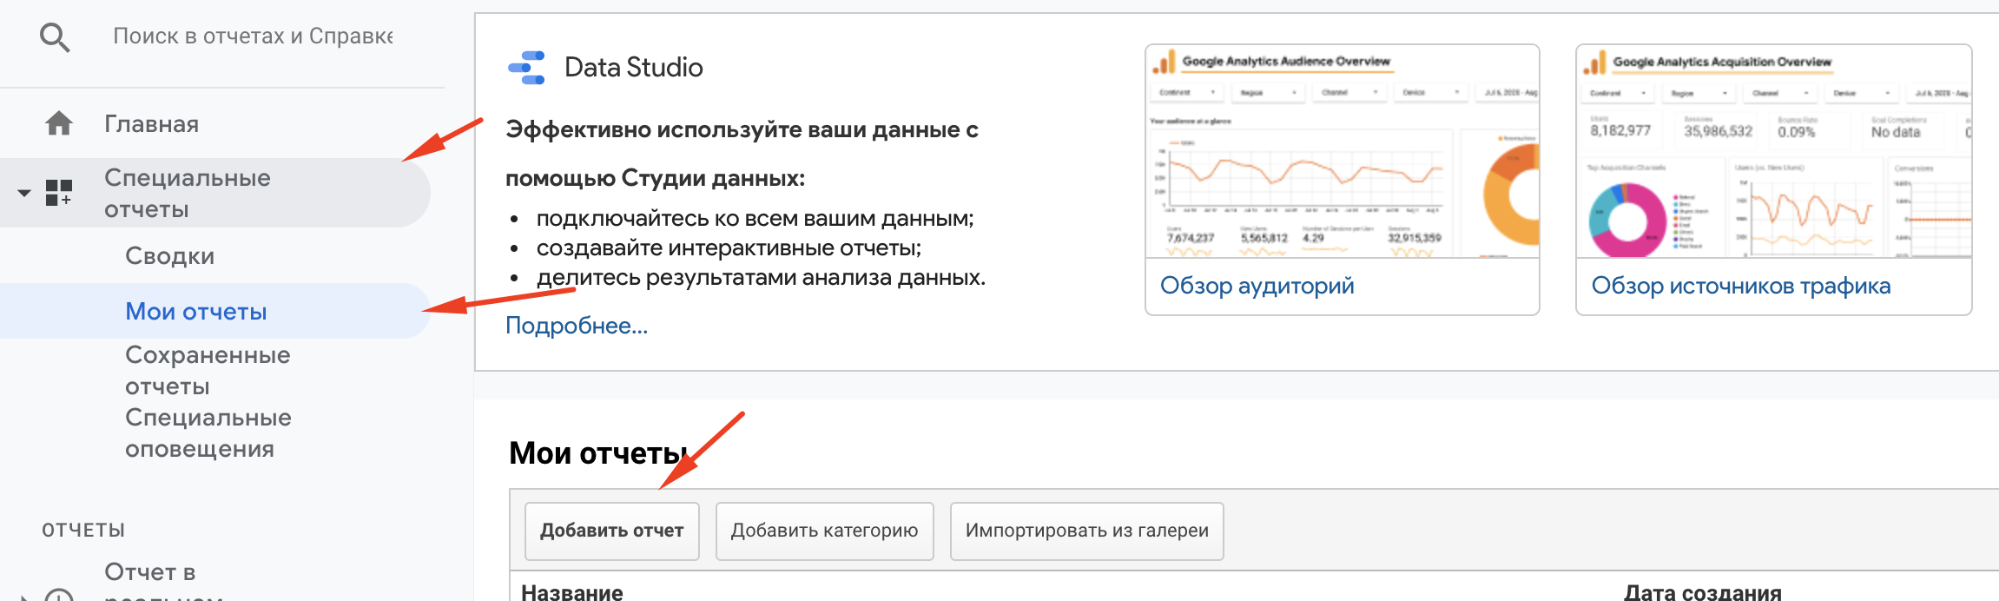
Task: Collapse the Специальные отчеты section arrow
Action: click(x=24, y=192)
